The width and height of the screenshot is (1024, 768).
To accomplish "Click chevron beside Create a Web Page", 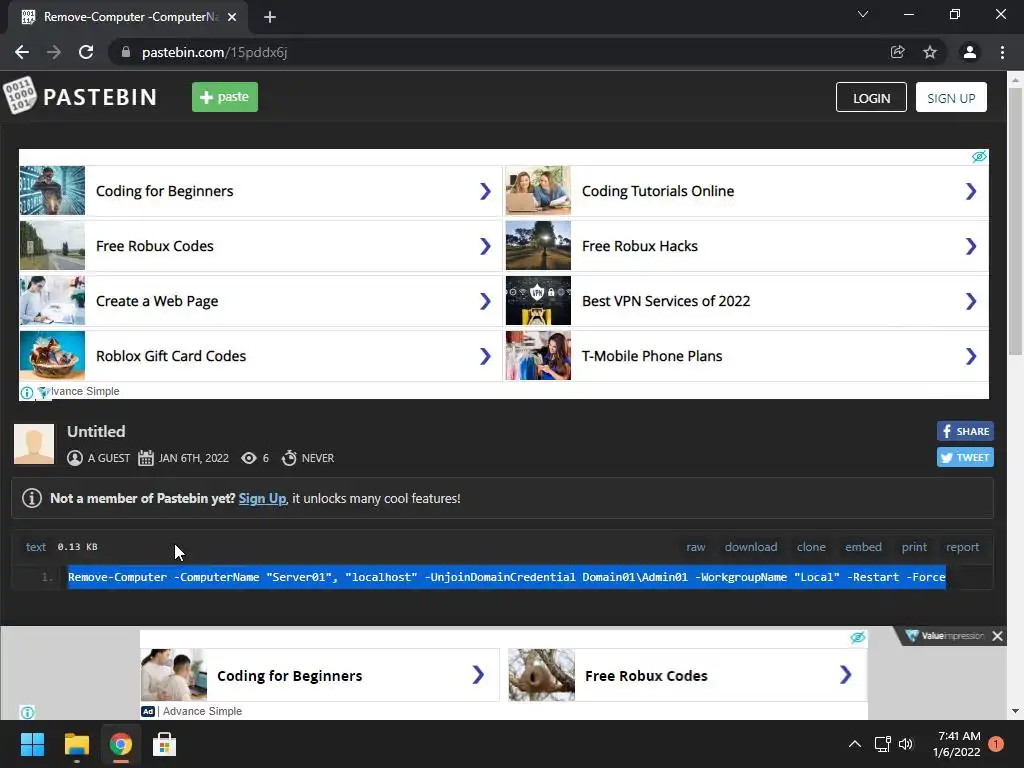I will click(x=485, y=301).
